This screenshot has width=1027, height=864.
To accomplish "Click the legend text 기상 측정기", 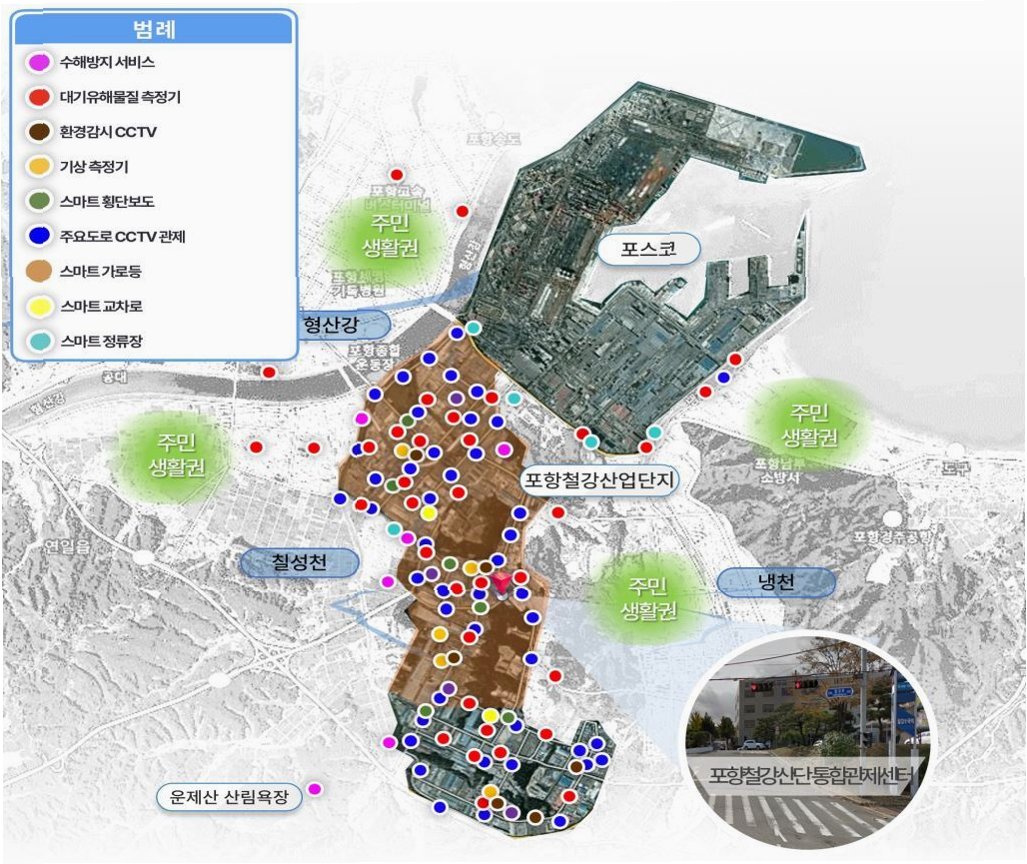I will tap(94, 166).
